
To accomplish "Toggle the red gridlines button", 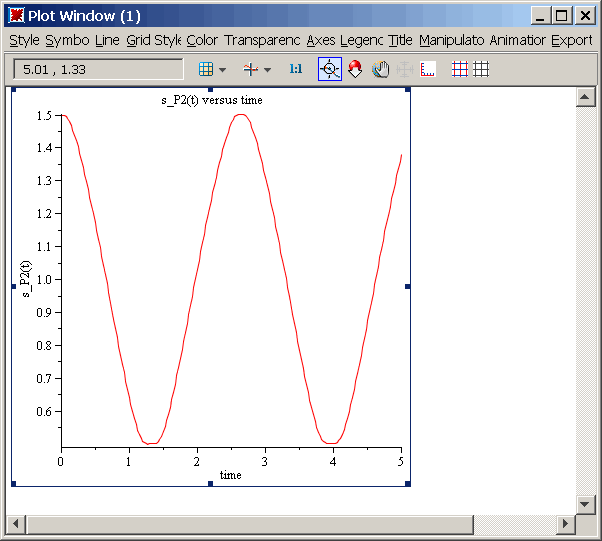I will pyautogui.click(x=459, y=69).
